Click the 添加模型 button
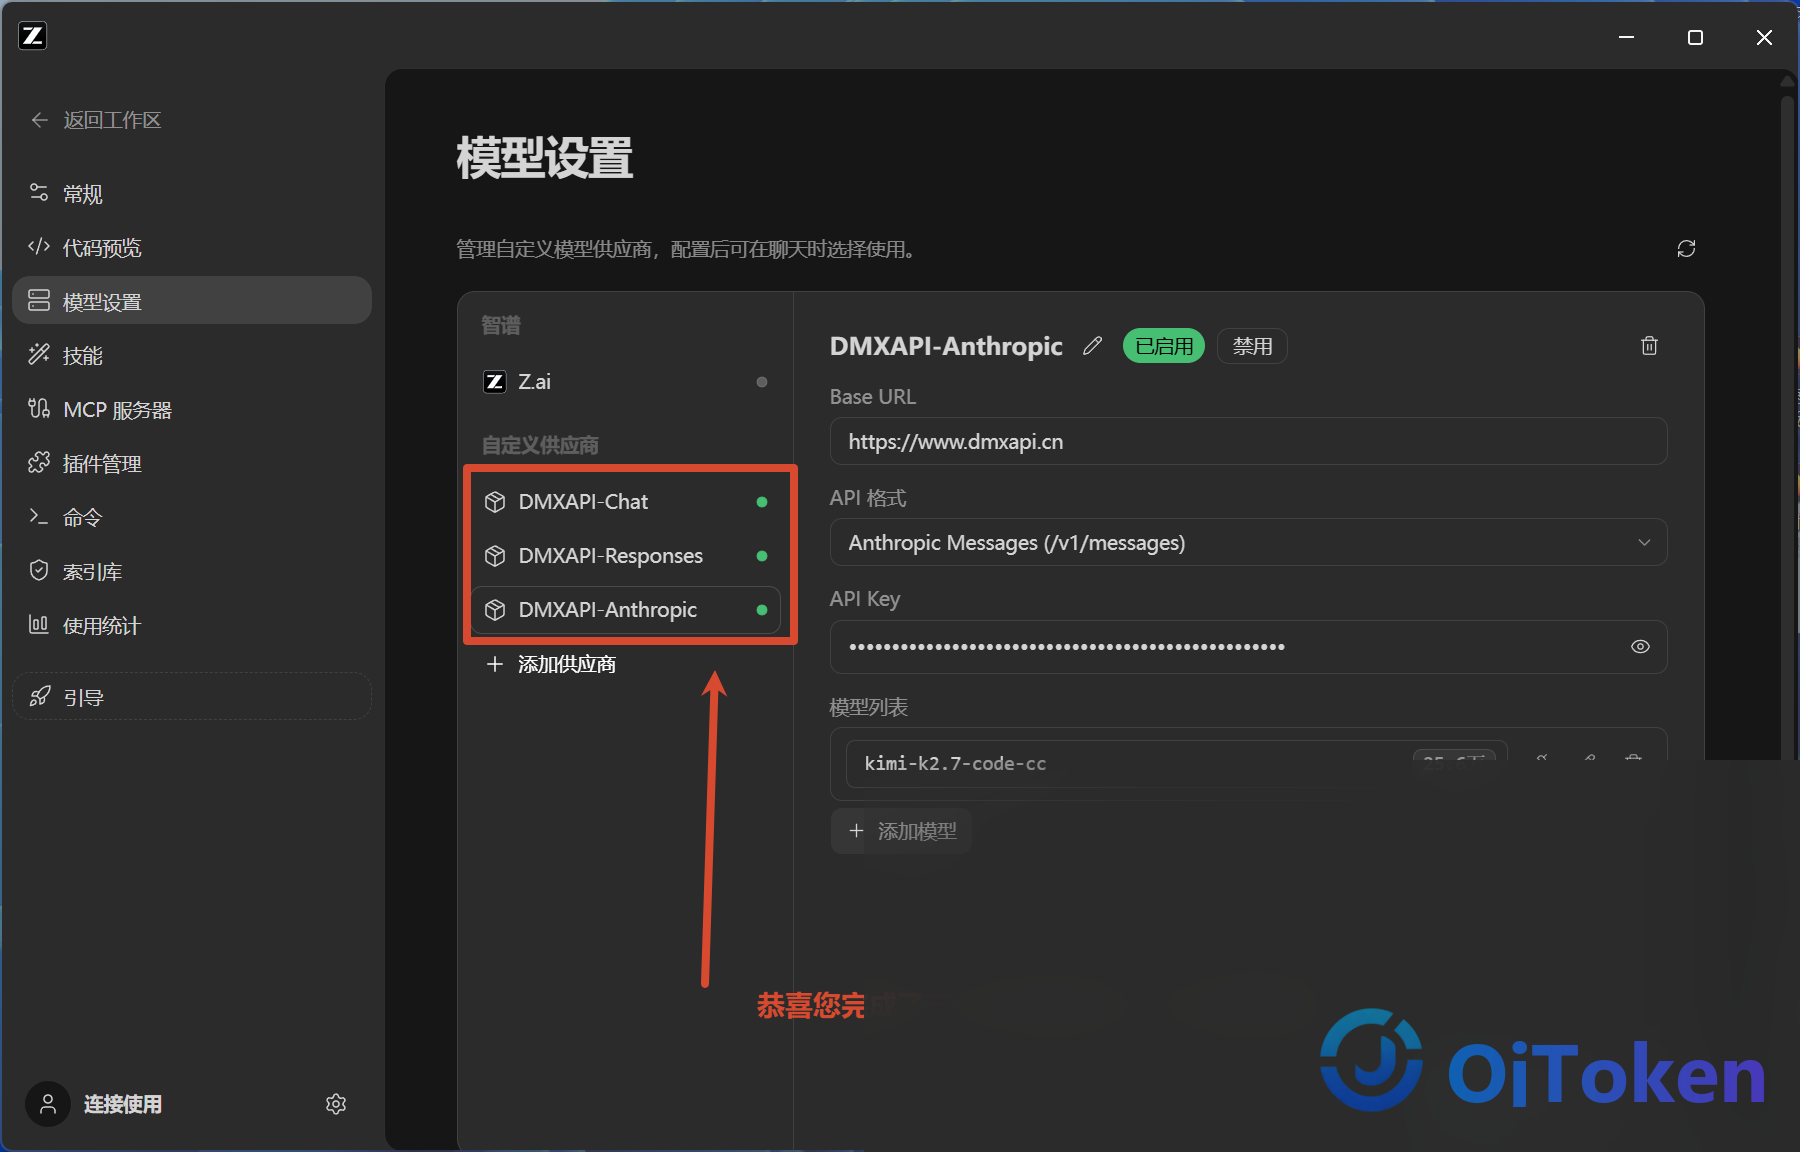This screenshot has width=1800, height=1152. point(902,832)
